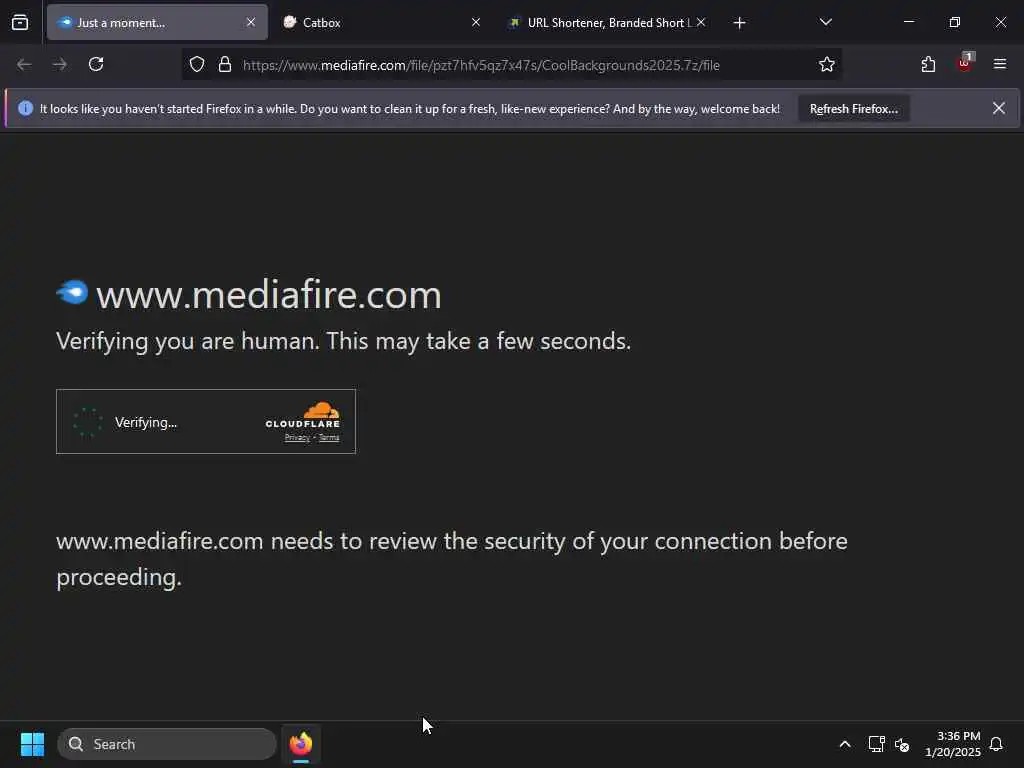Click the Cloudflare logo in widget
The image size is (1024, 768).
303,415
